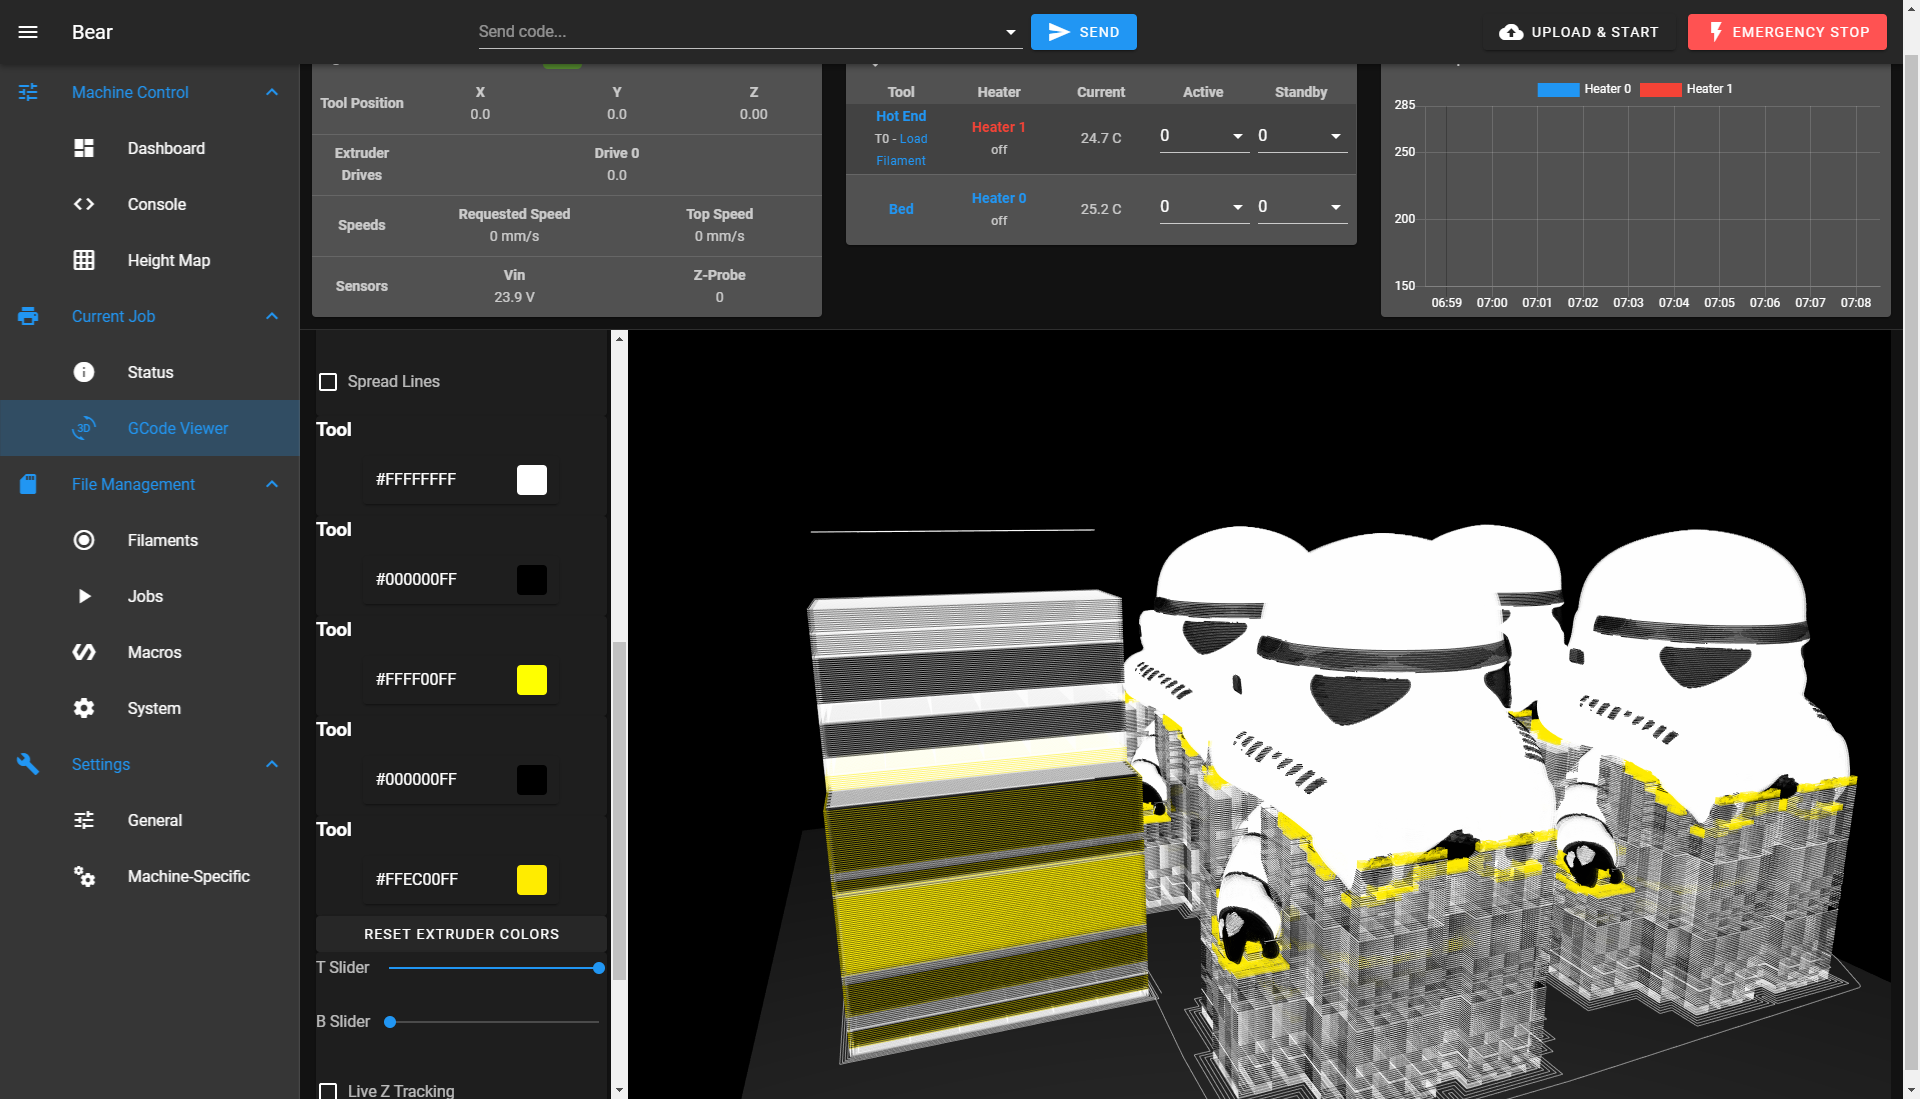Click the #FFEC00FF tool color swatch
The image size is (1920, 1099).
click(x=532, y=880)
